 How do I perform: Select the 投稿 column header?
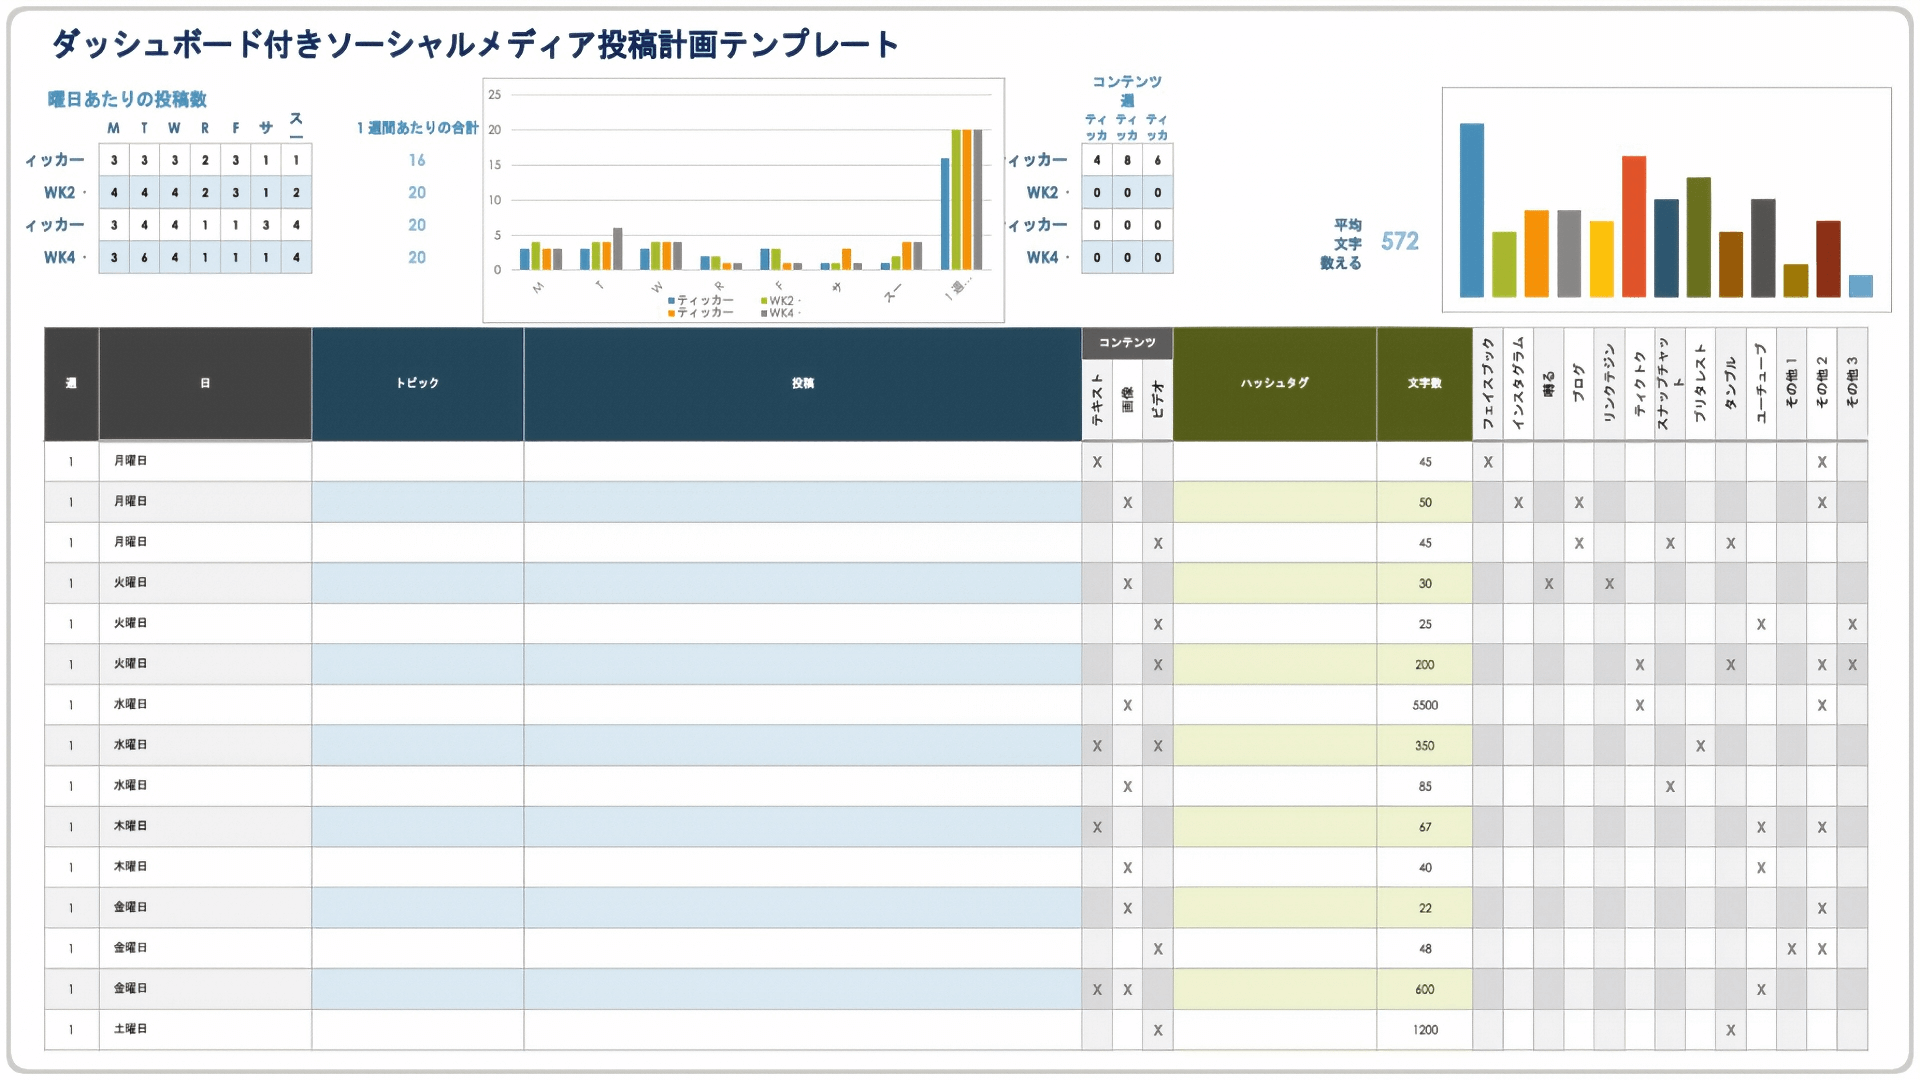point(802,384)
